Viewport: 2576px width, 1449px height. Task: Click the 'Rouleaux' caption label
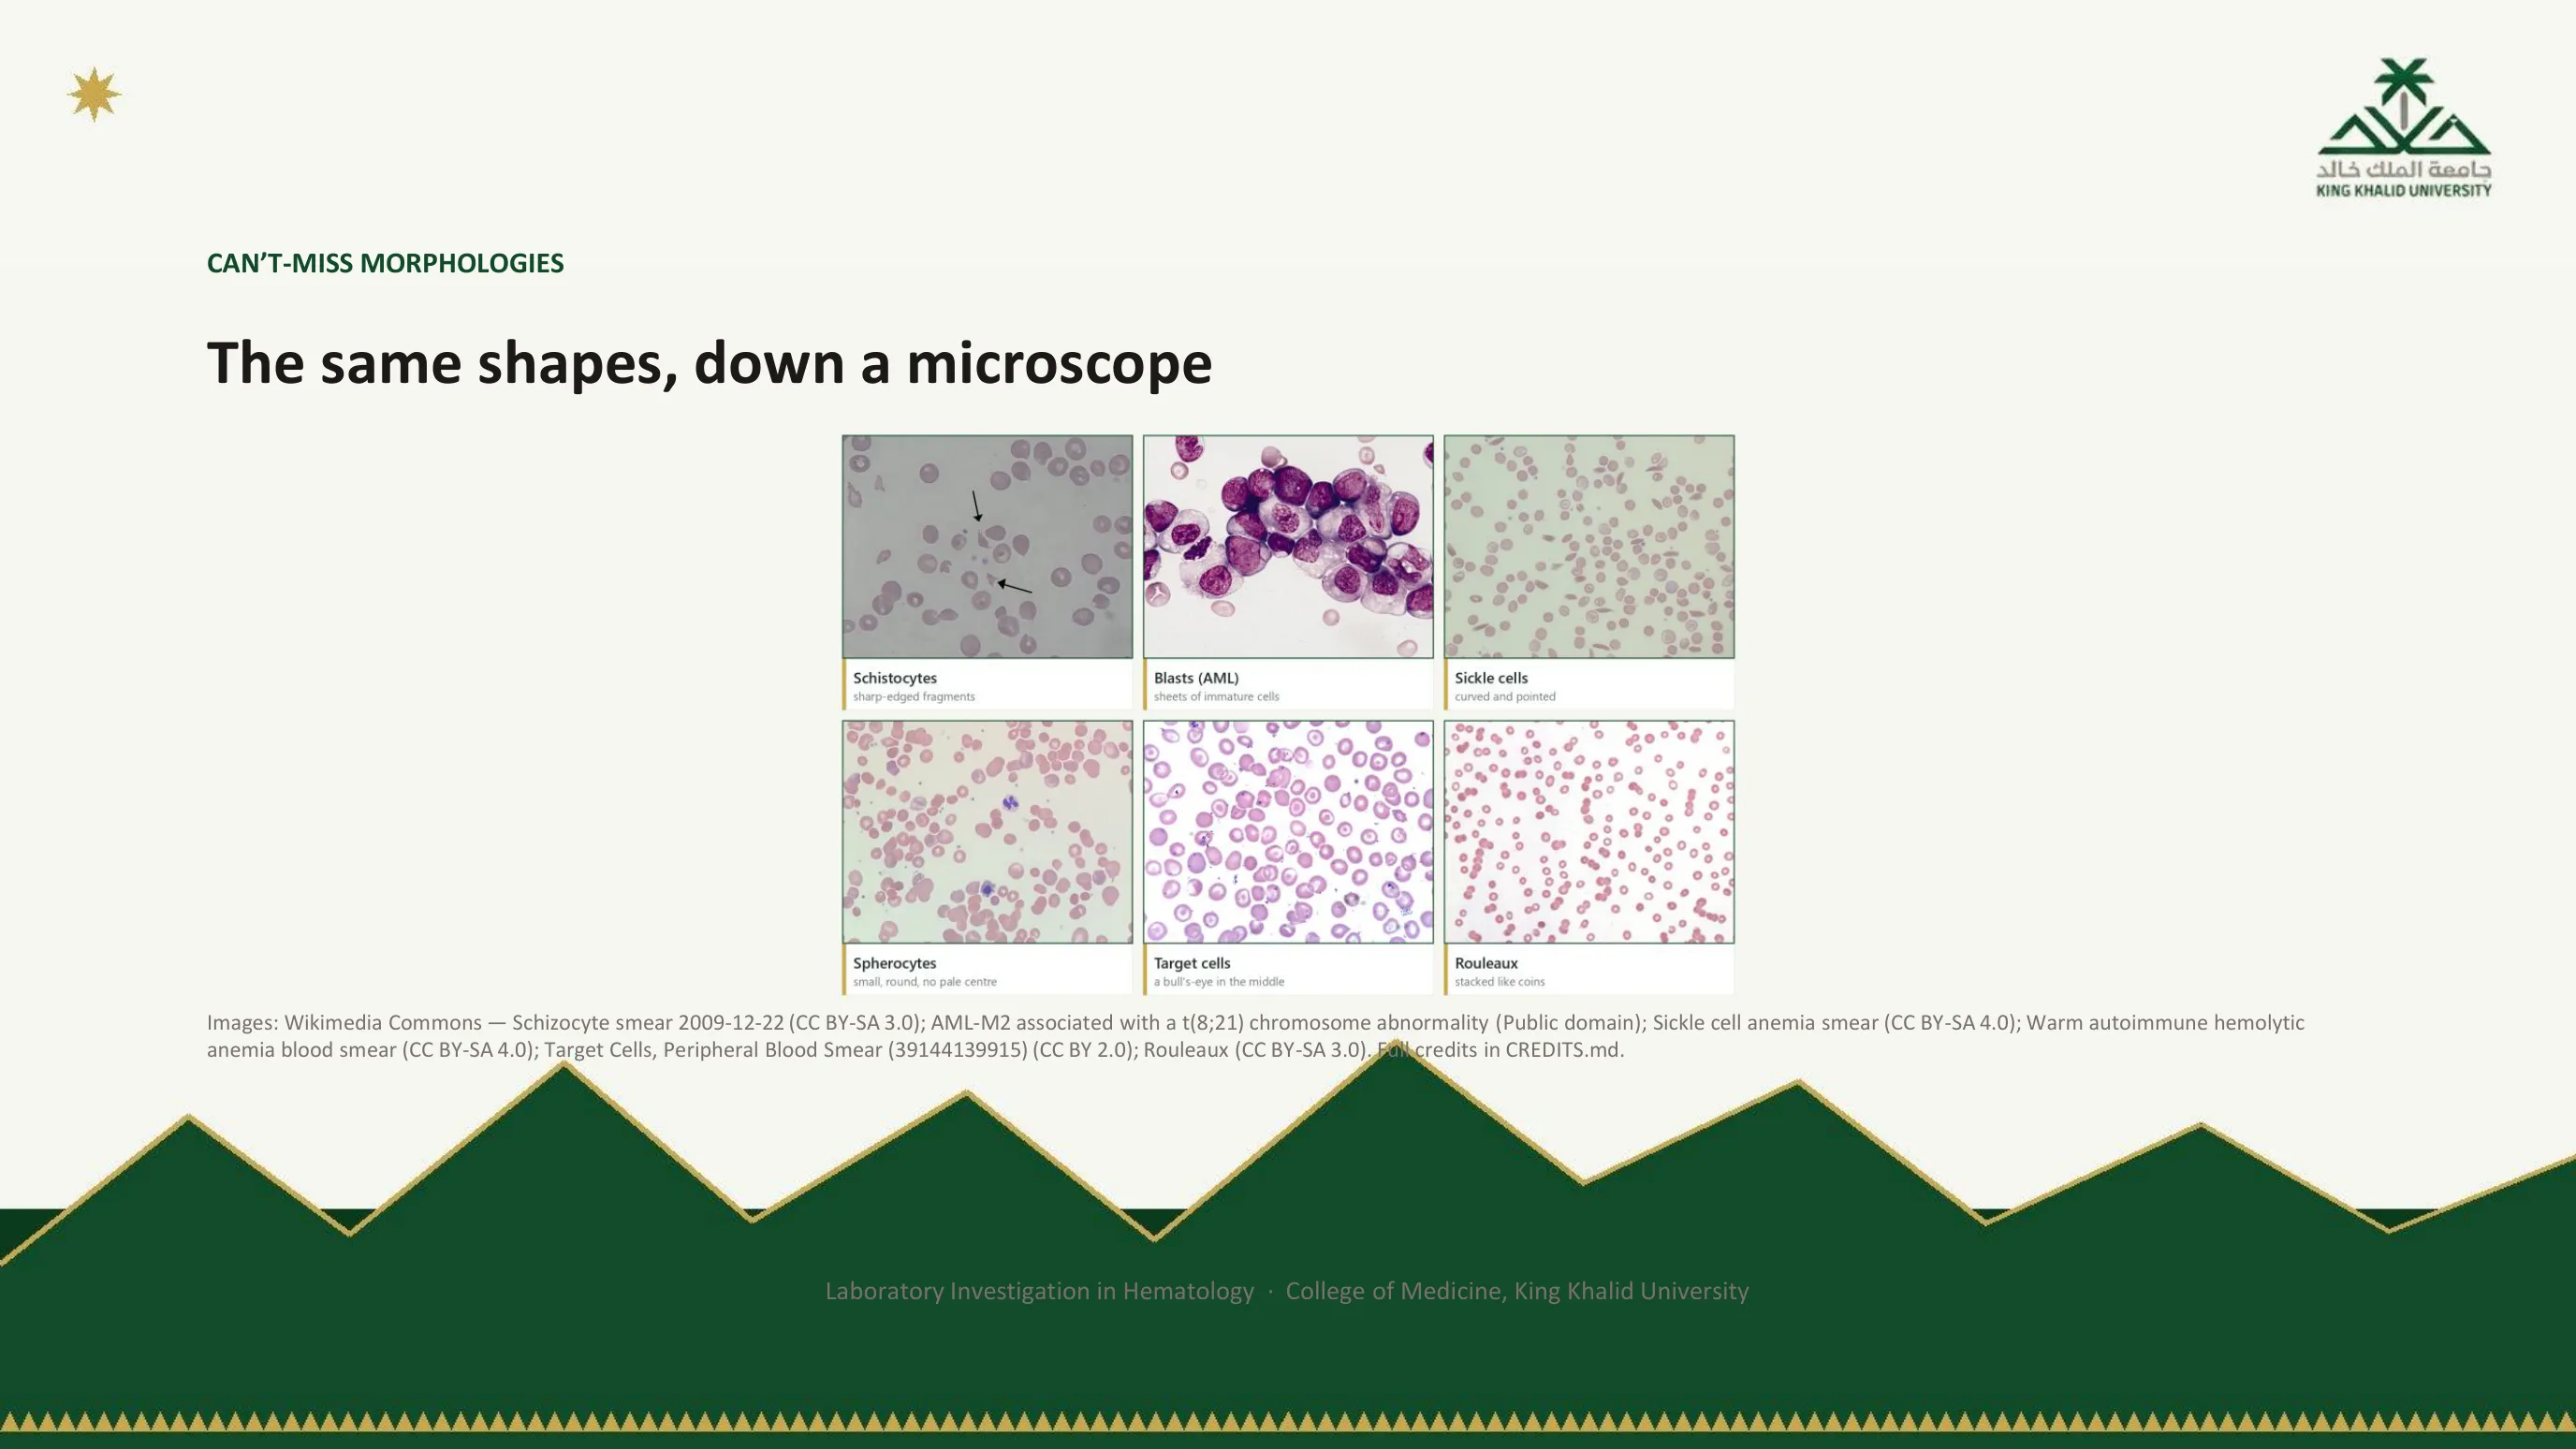tap(1486, 963)
